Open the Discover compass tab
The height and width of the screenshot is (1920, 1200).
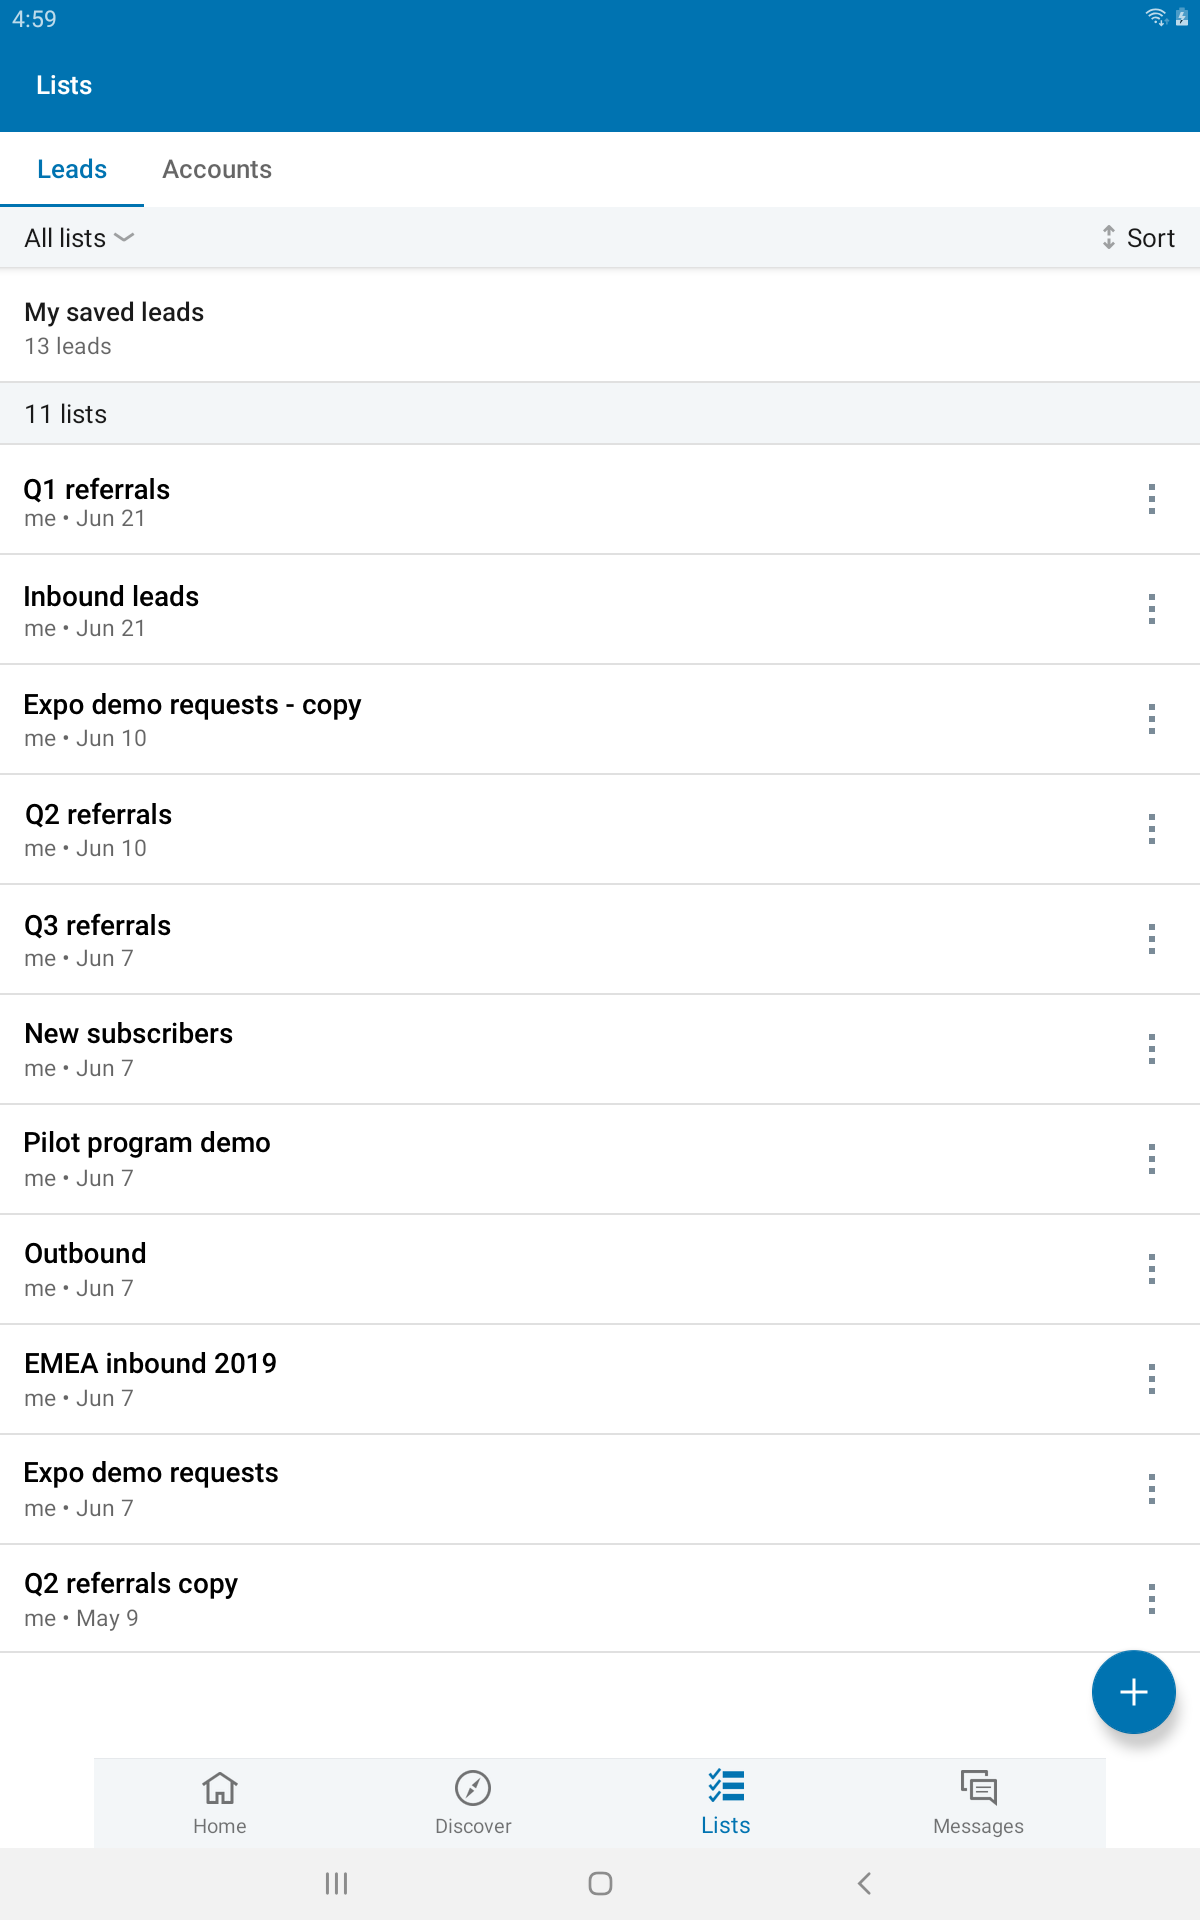[x=473, y=1803]
